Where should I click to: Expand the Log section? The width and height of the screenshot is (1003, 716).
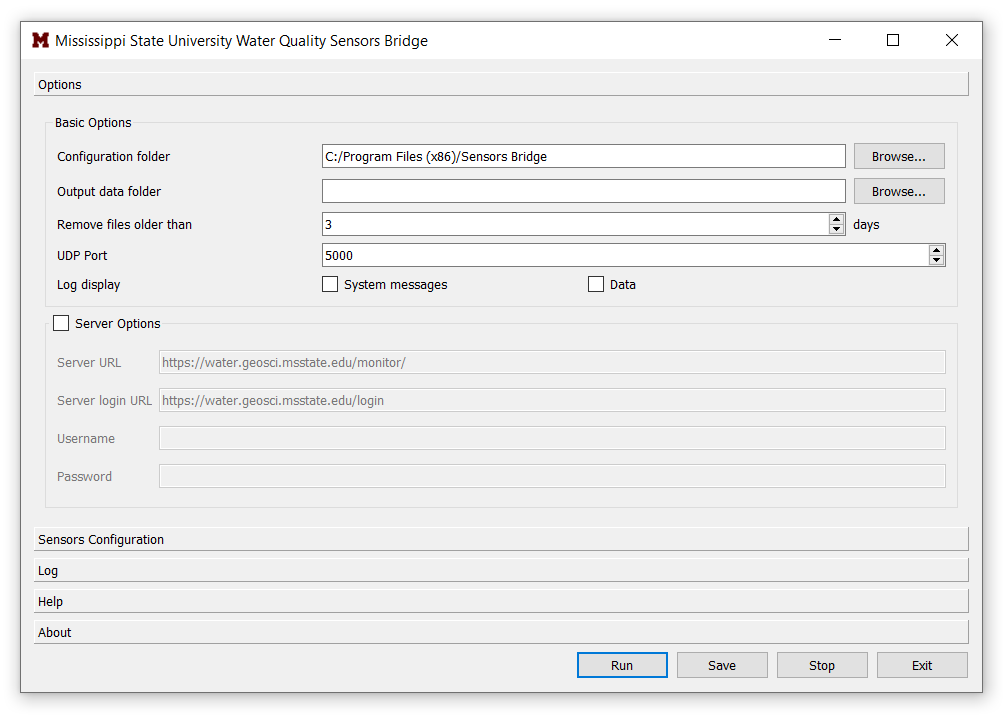pos(501,570)
